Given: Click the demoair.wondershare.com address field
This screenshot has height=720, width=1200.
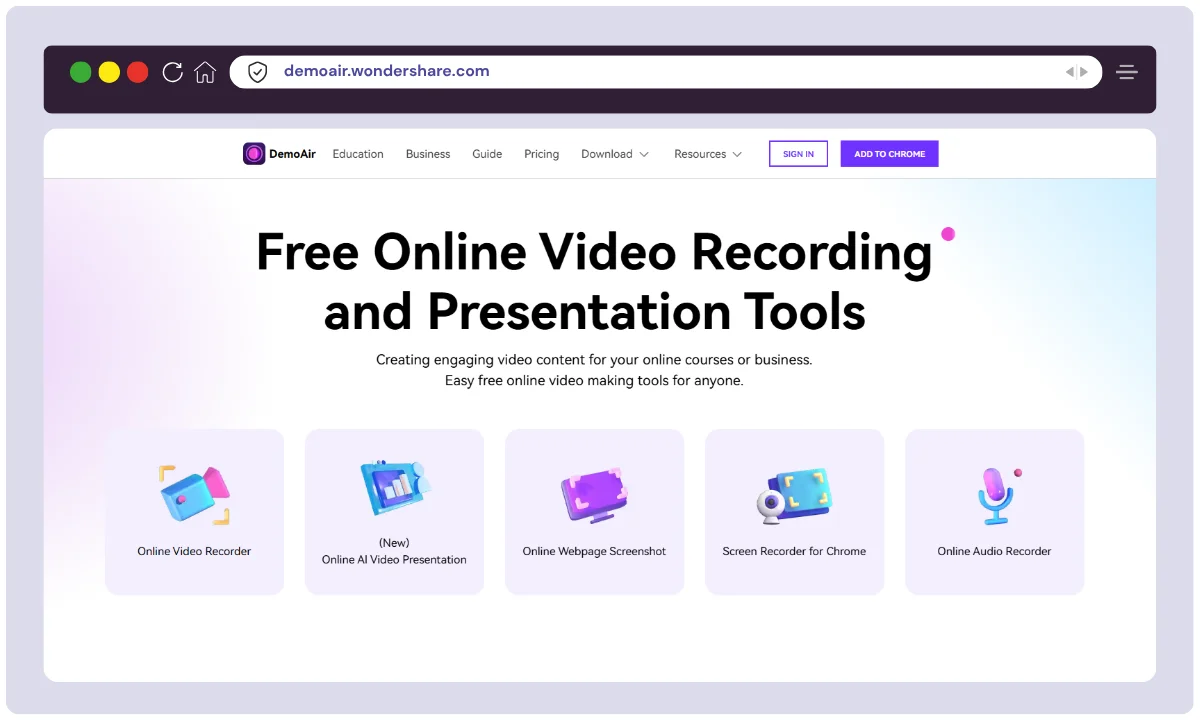Looking at the screenshot, I should [600, 72].
